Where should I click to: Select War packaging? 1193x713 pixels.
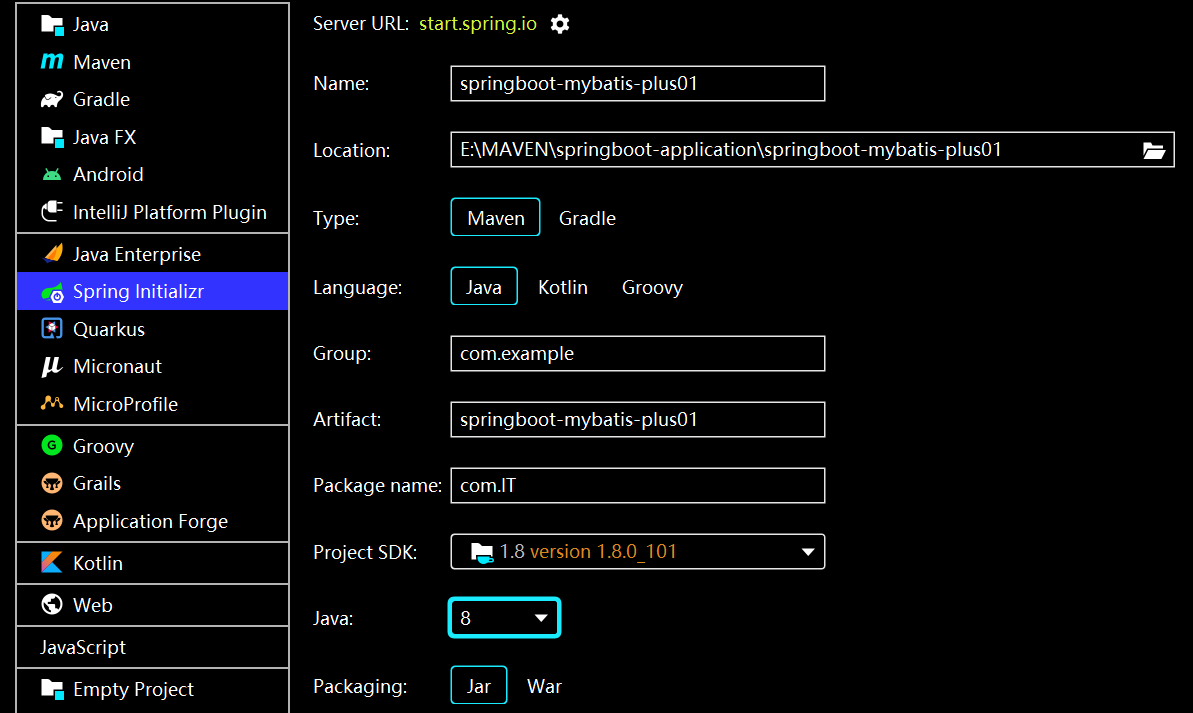(545, 686)
